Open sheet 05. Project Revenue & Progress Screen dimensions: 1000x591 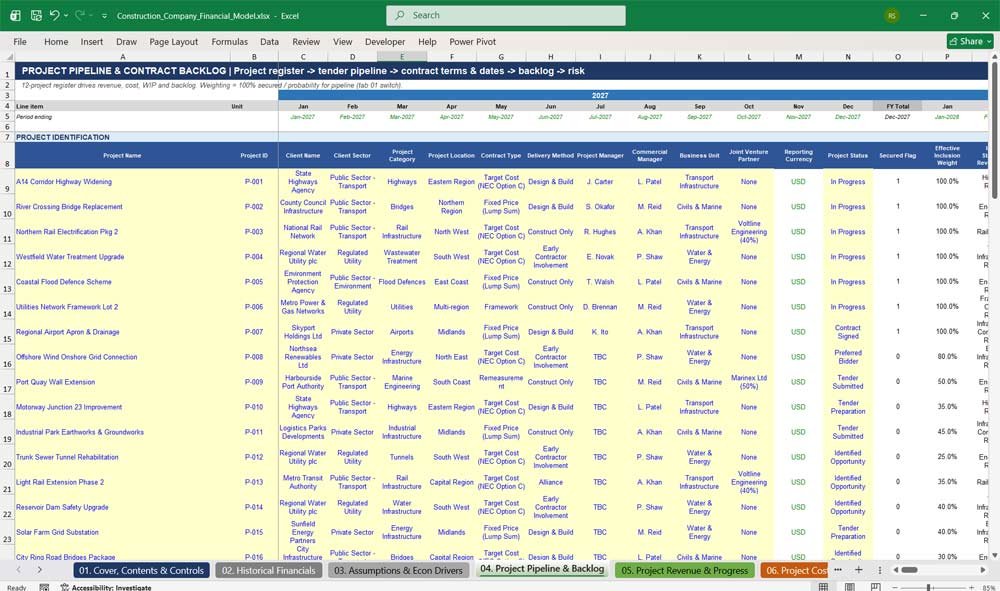(x=684, y=571)
